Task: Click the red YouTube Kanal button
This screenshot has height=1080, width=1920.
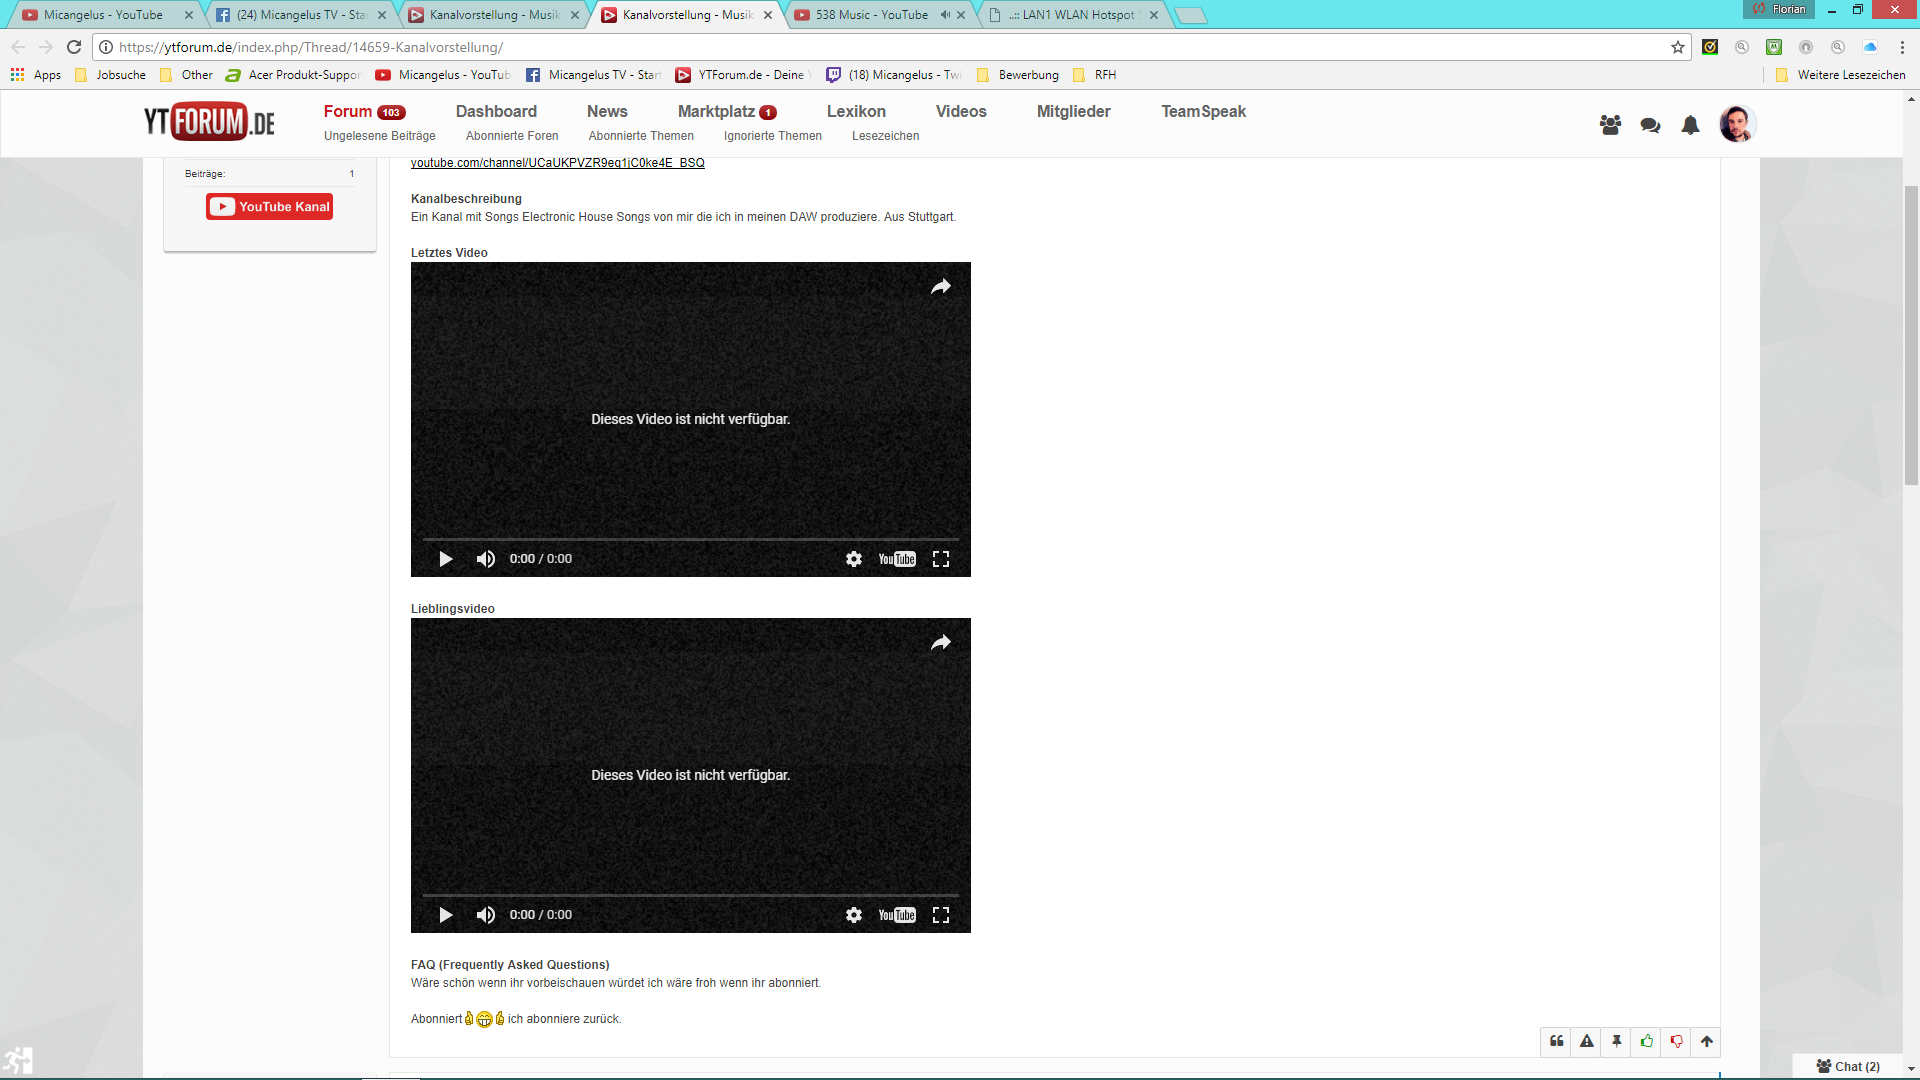Action: [270, 207]
